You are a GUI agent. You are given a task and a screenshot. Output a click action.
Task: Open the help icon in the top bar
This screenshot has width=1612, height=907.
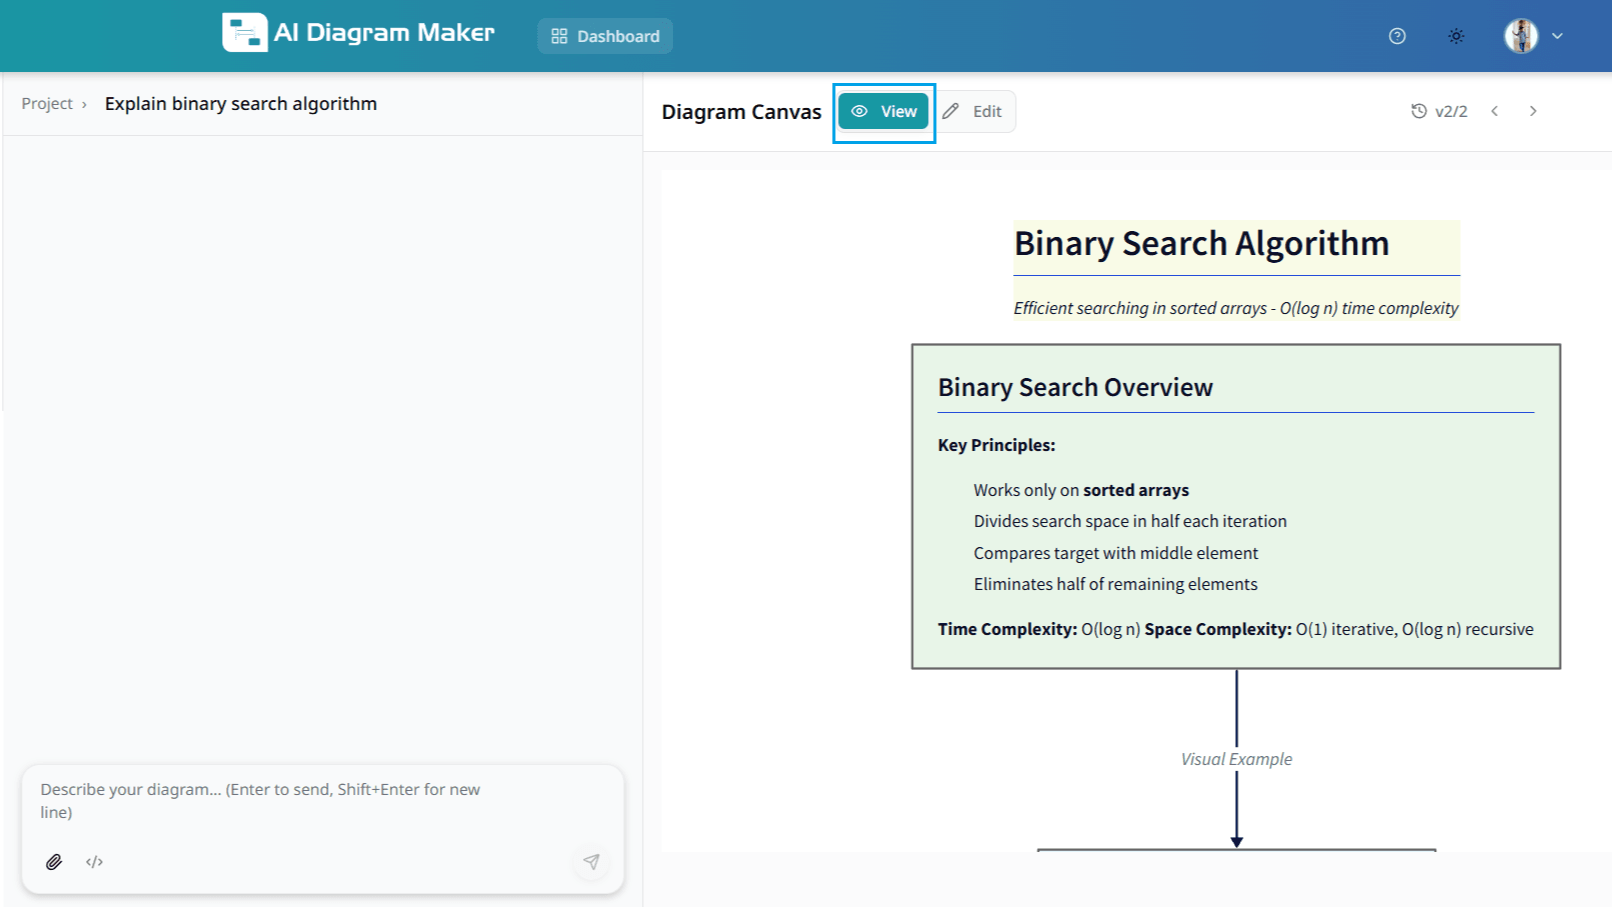click(1396, 36)
